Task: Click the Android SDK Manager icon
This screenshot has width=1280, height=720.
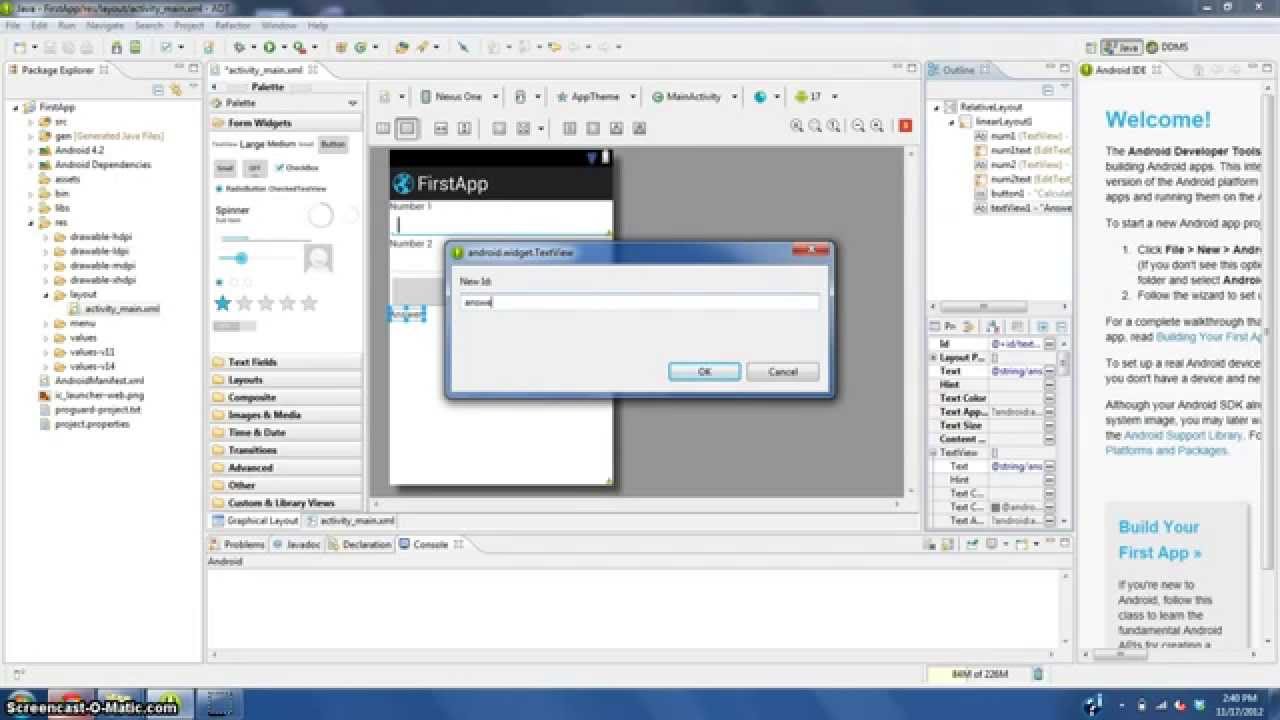Action: (116, 47)
